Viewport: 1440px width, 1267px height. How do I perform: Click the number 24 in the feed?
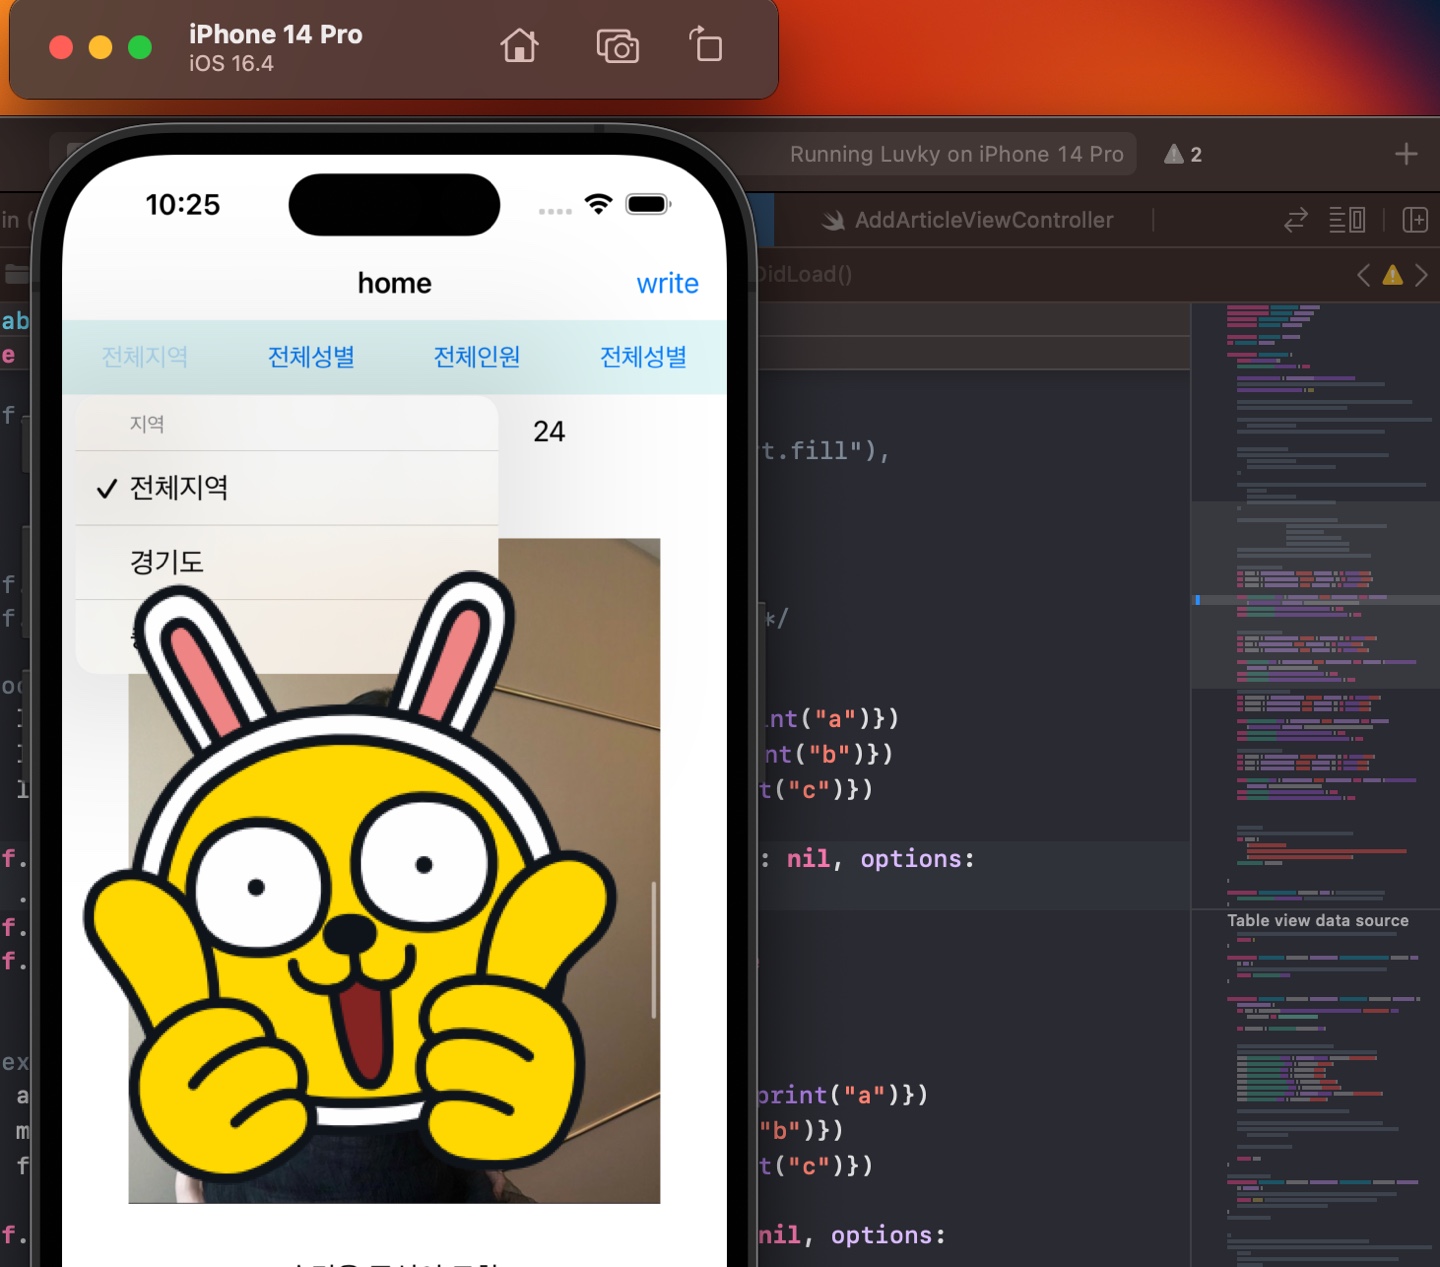coord(549,431)
